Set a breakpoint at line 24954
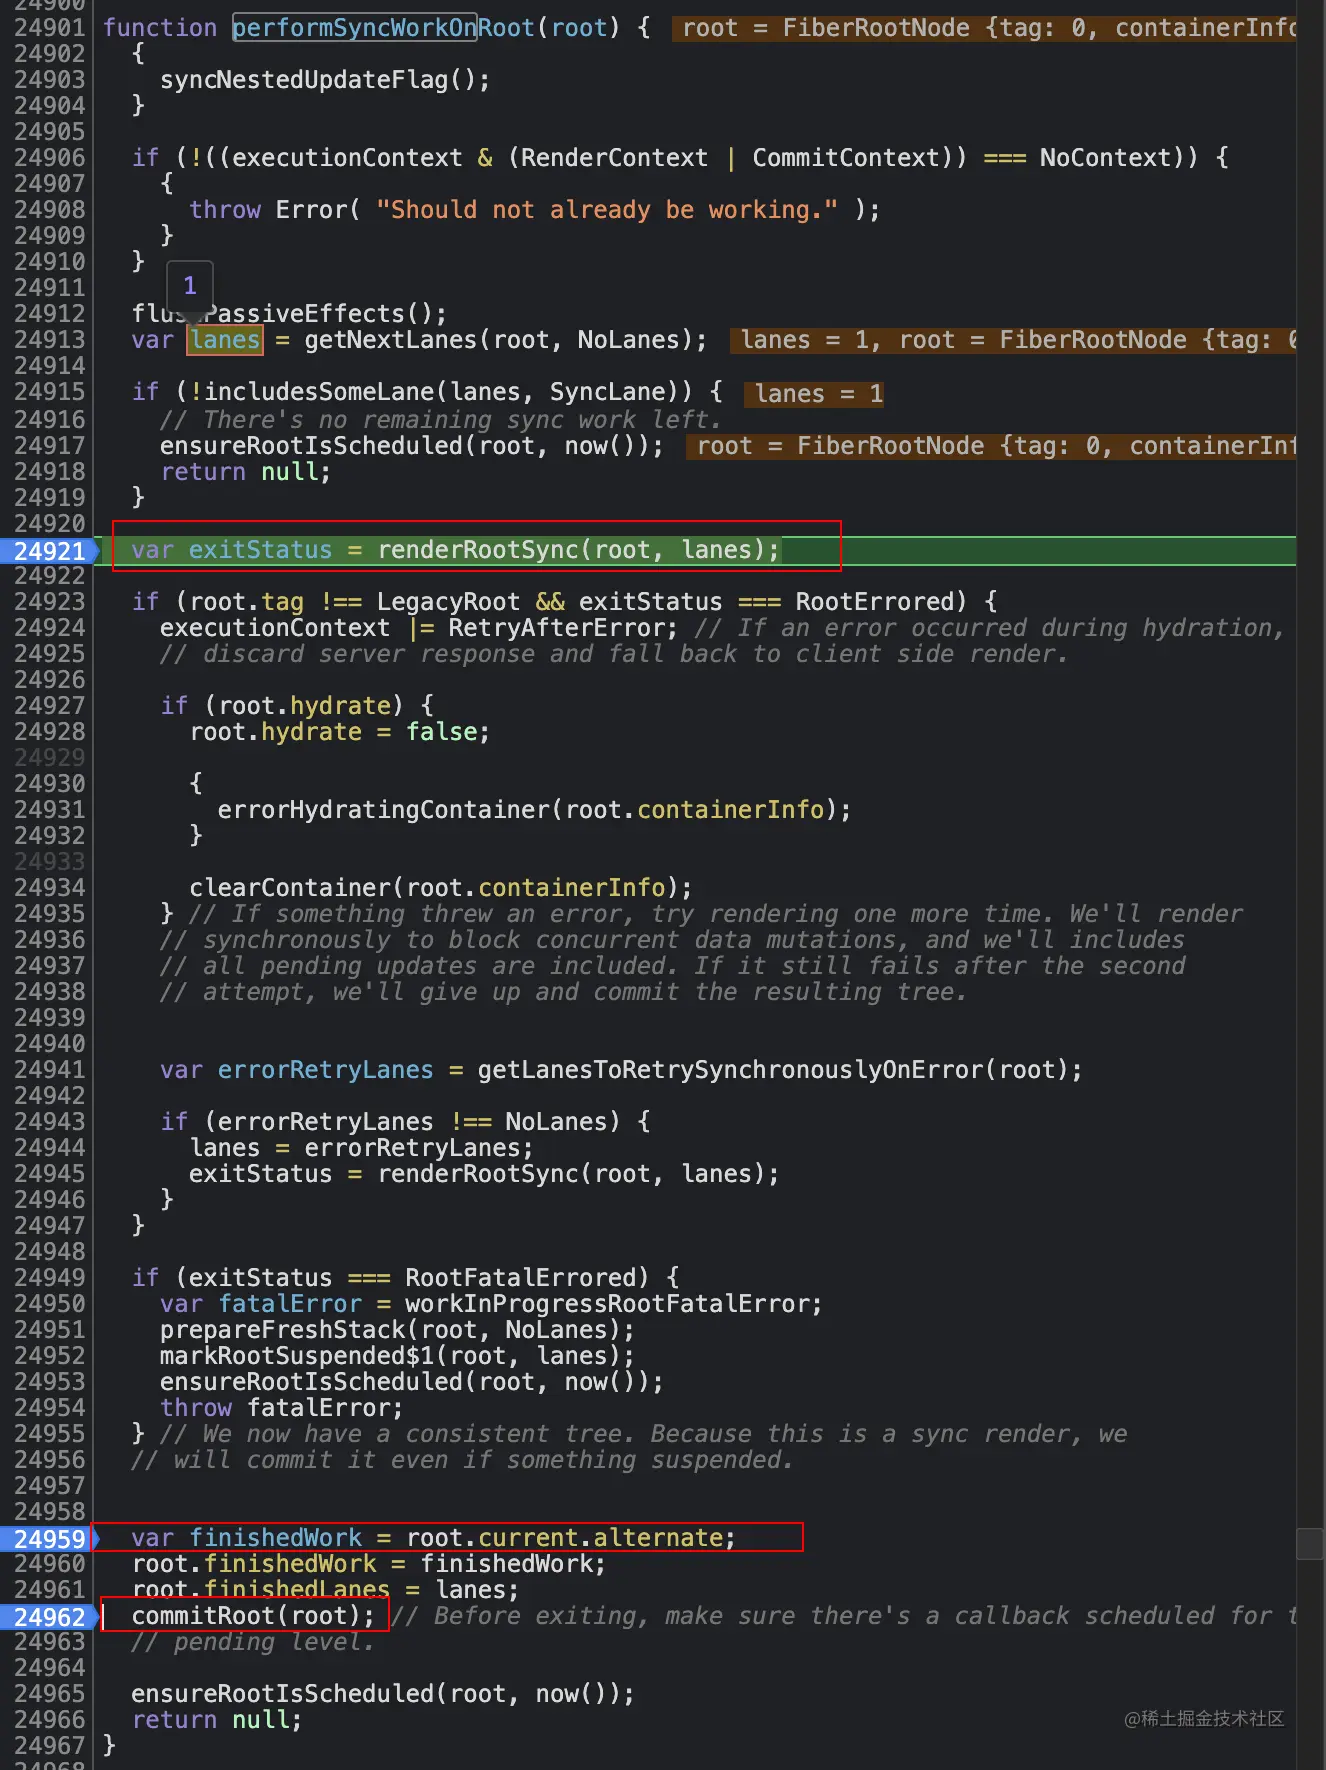This screenshot has height=1770, width=1326. (50, 1408)
